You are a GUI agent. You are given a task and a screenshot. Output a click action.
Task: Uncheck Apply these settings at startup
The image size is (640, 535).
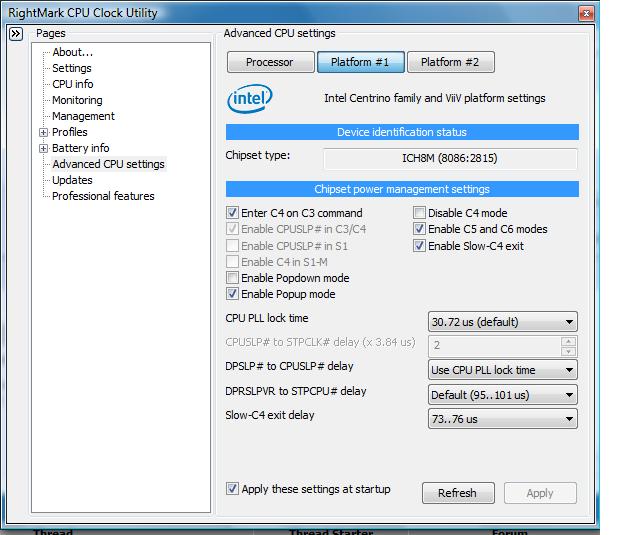tap(232, 488)
